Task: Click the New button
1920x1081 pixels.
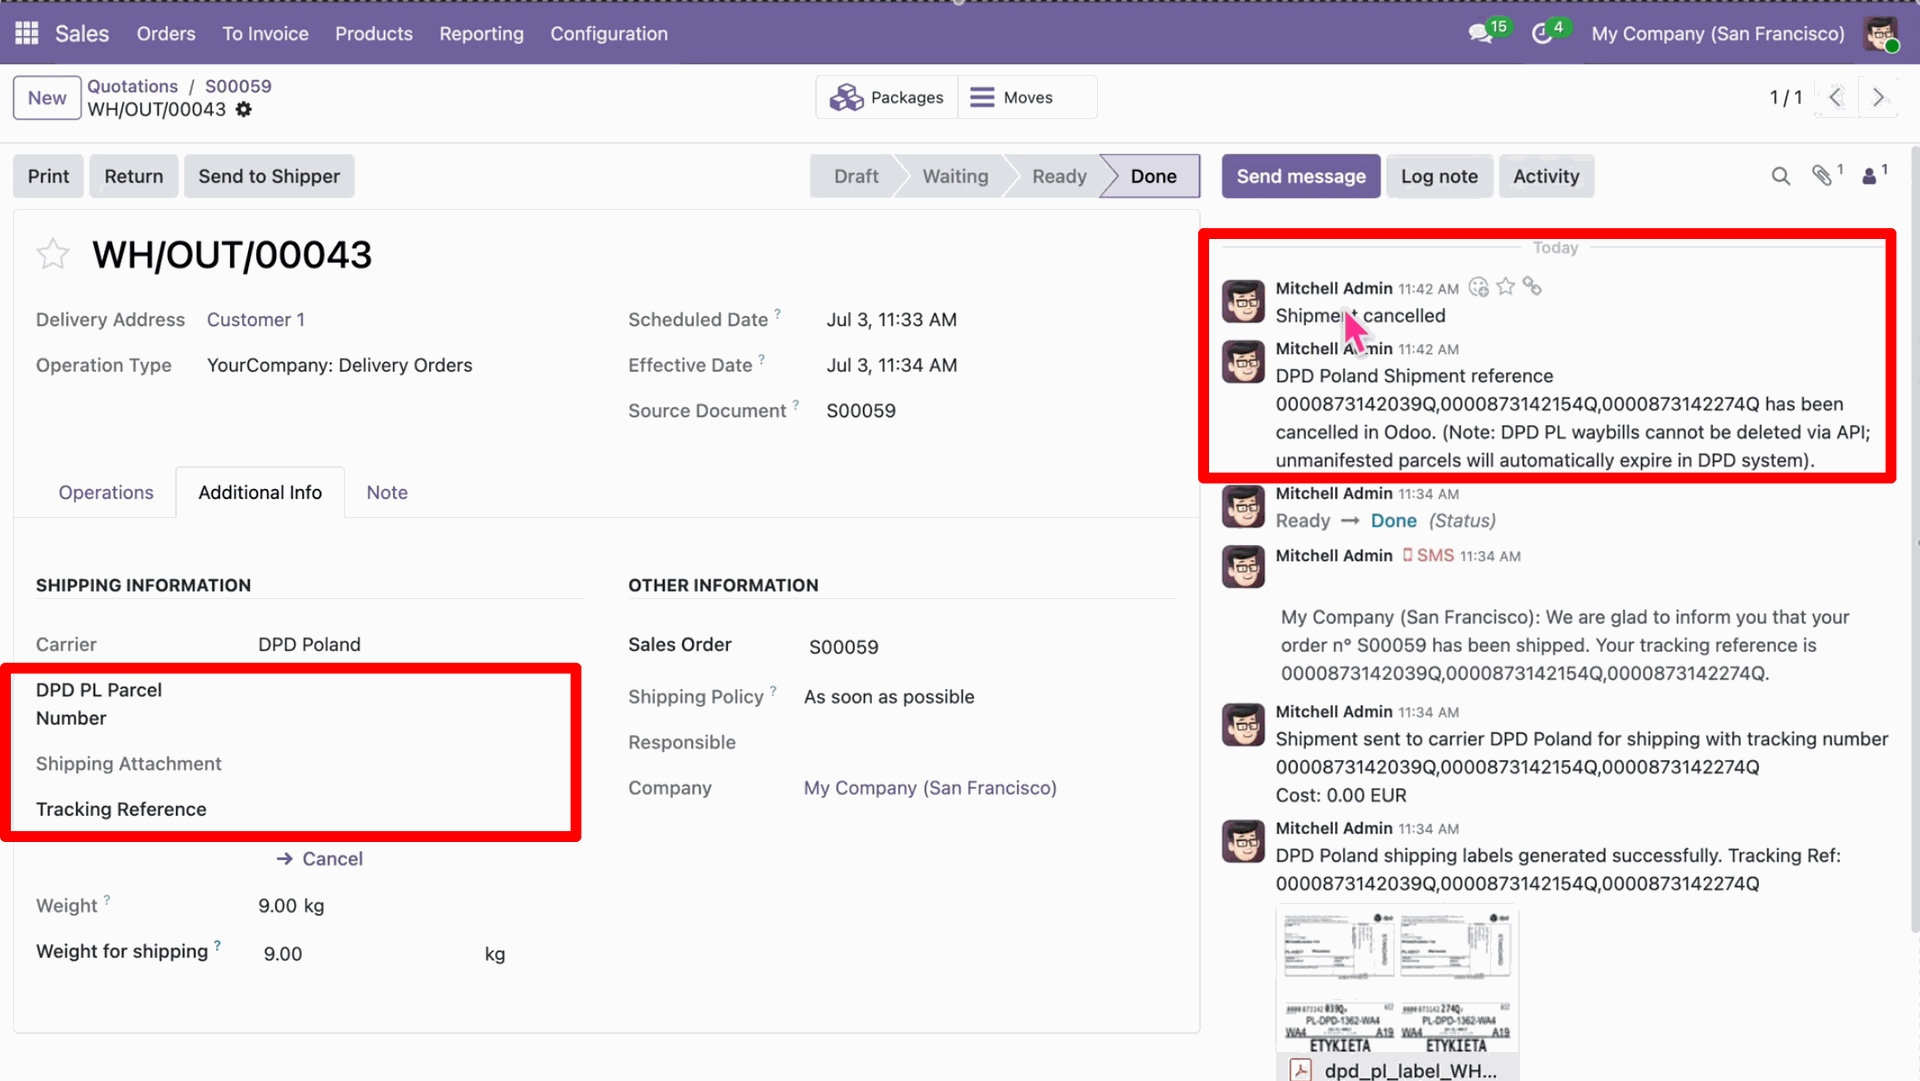Action: point(47,98)
